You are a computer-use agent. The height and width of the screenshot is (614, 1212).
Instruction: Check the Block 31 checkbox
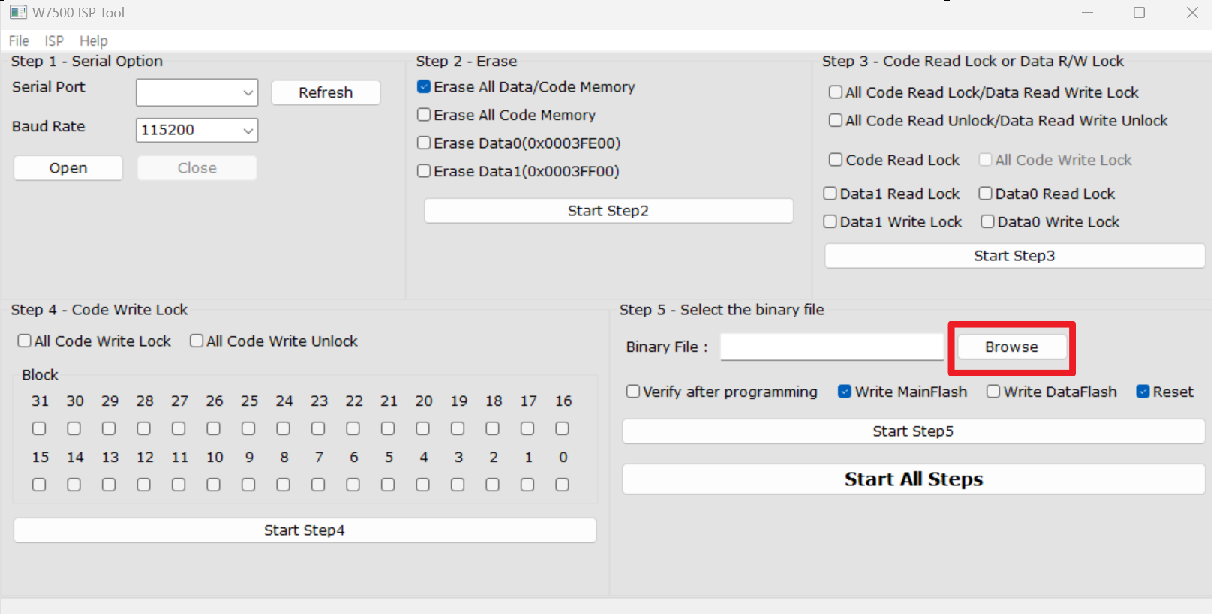pos(39,428)
